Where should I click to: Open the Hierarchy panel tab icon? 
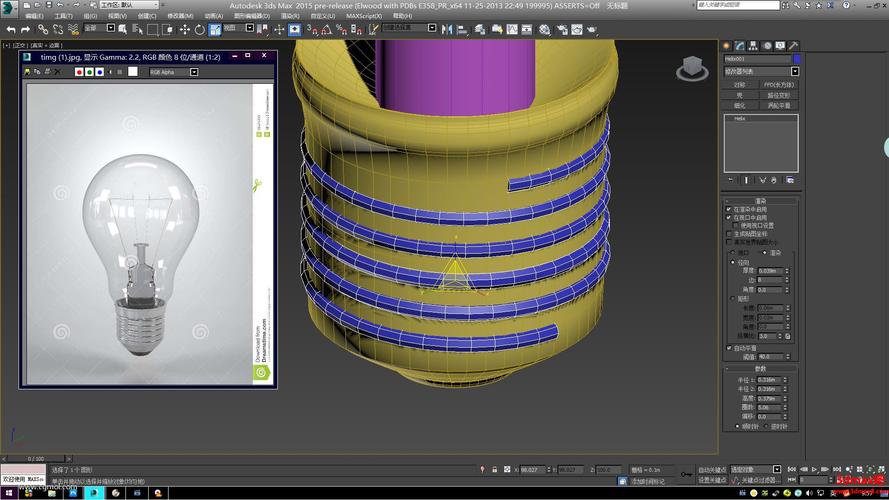(753, 45)
